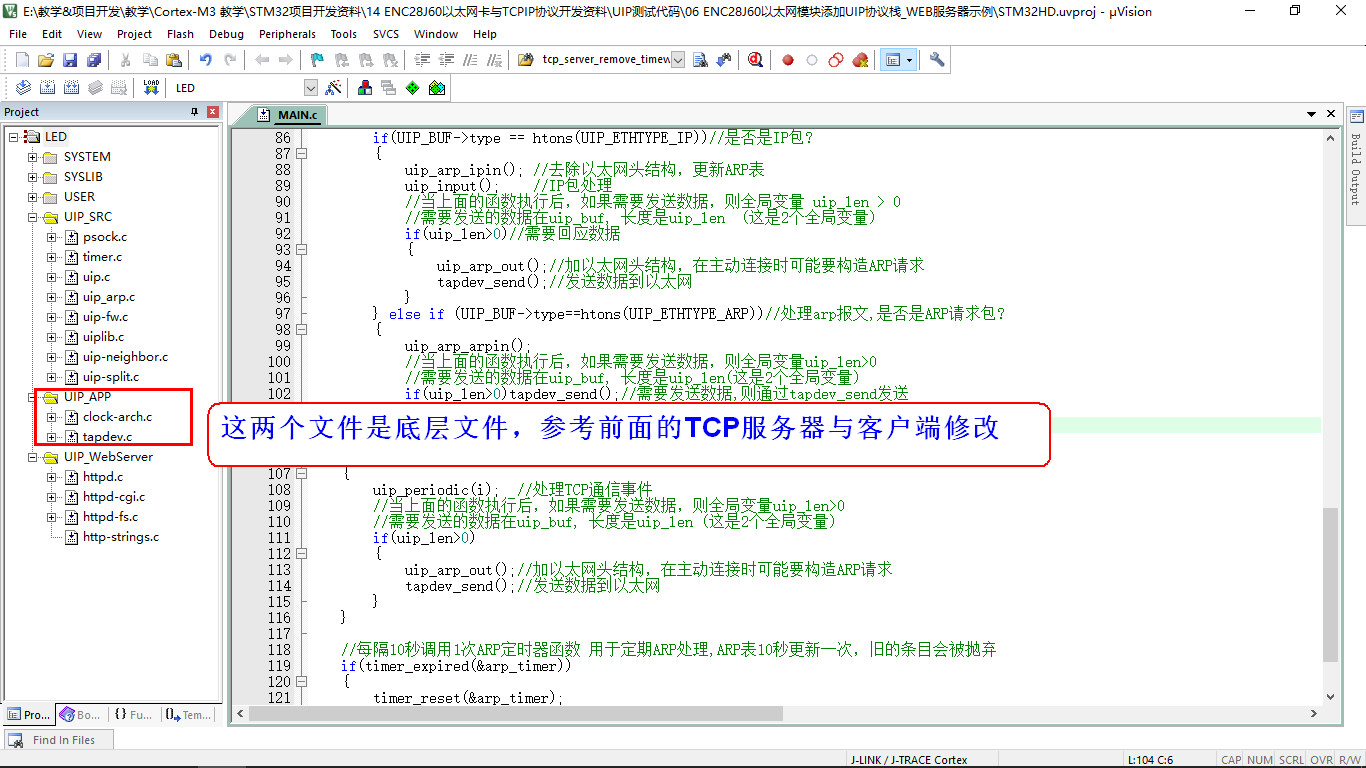This screenshot has height=768, width=1366.
Task: Collapse code block at line 87
Action: [x=301, y=154]
